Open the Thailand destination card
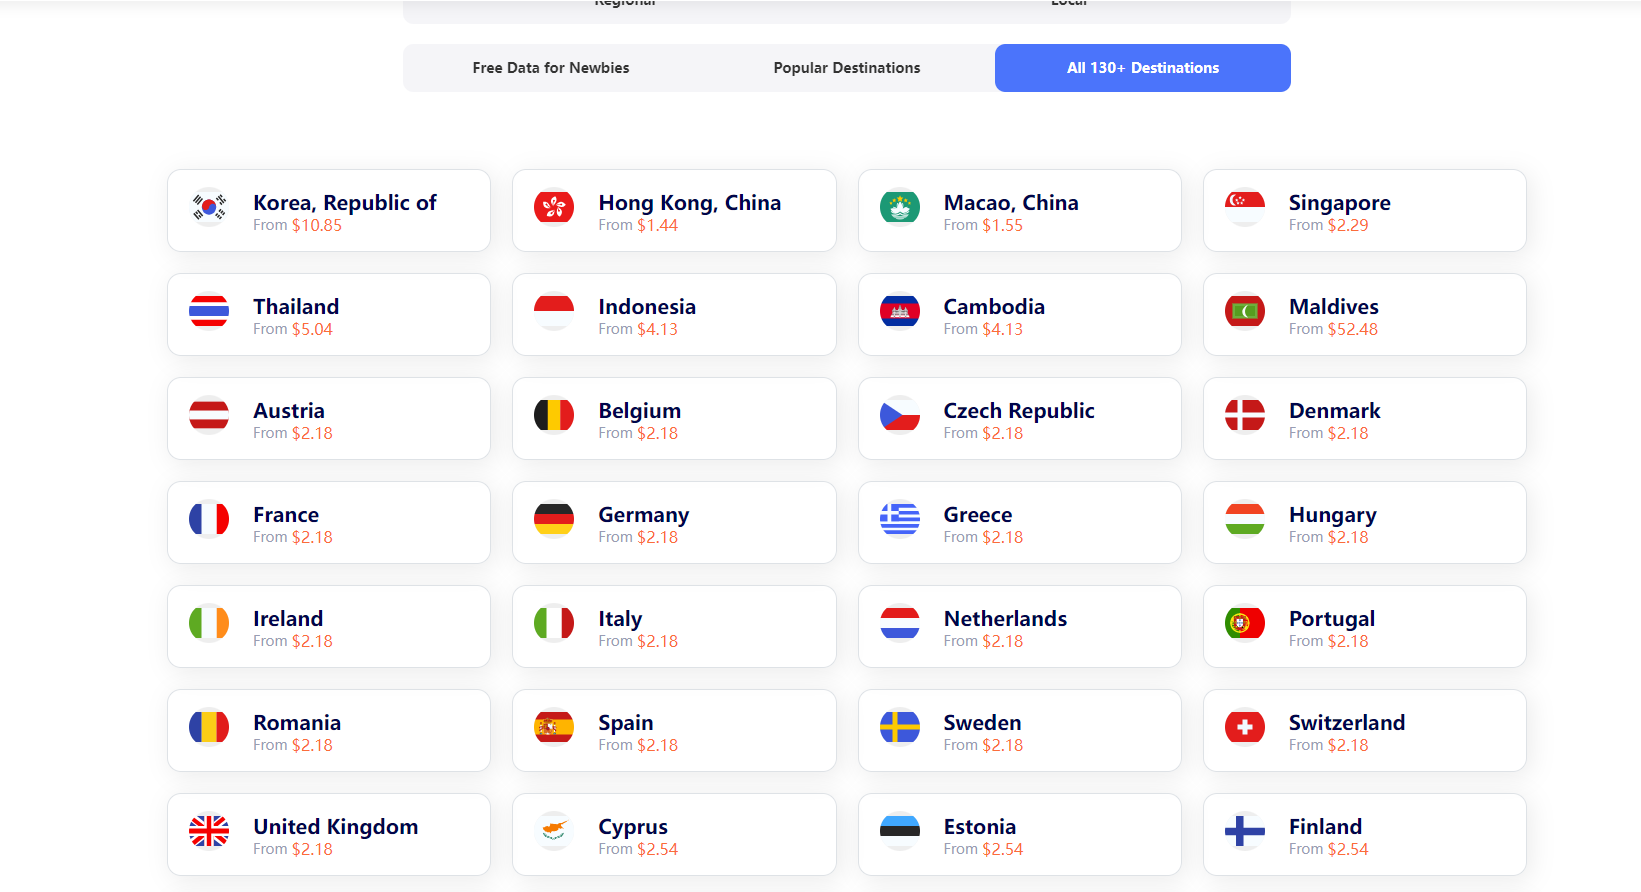The height and width of the screenshot is (892, 1641). [329, 315]
